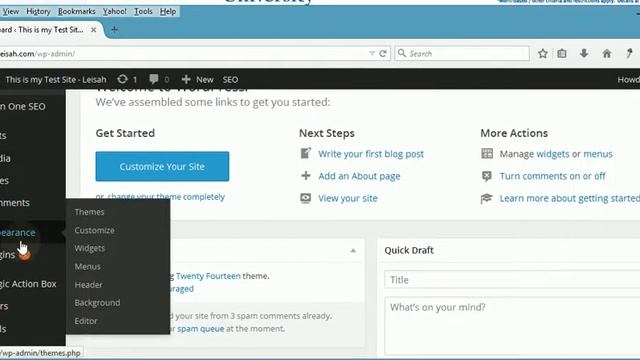
Task: Click the comments bubble icon in admin bar
Action: 154,79
